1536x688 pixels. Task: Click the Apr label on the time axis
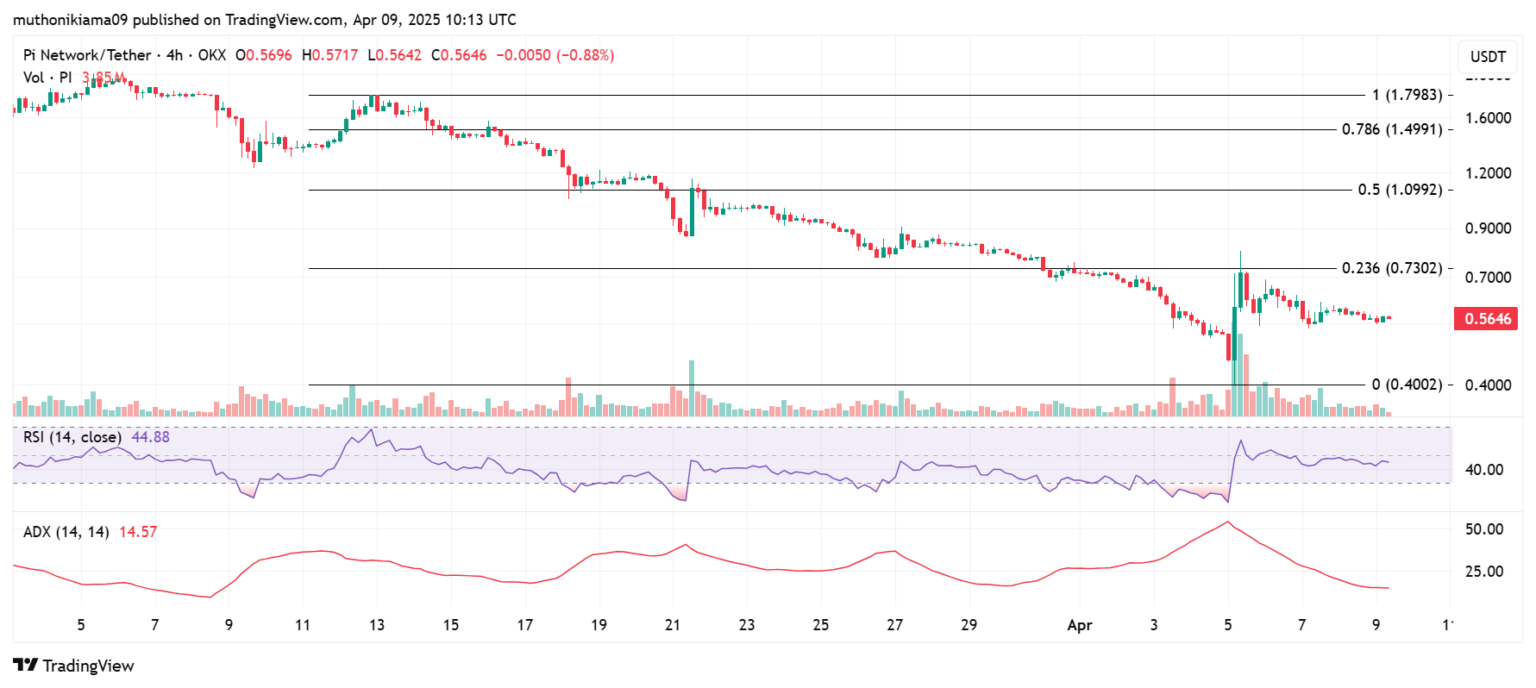[1079, 624]
